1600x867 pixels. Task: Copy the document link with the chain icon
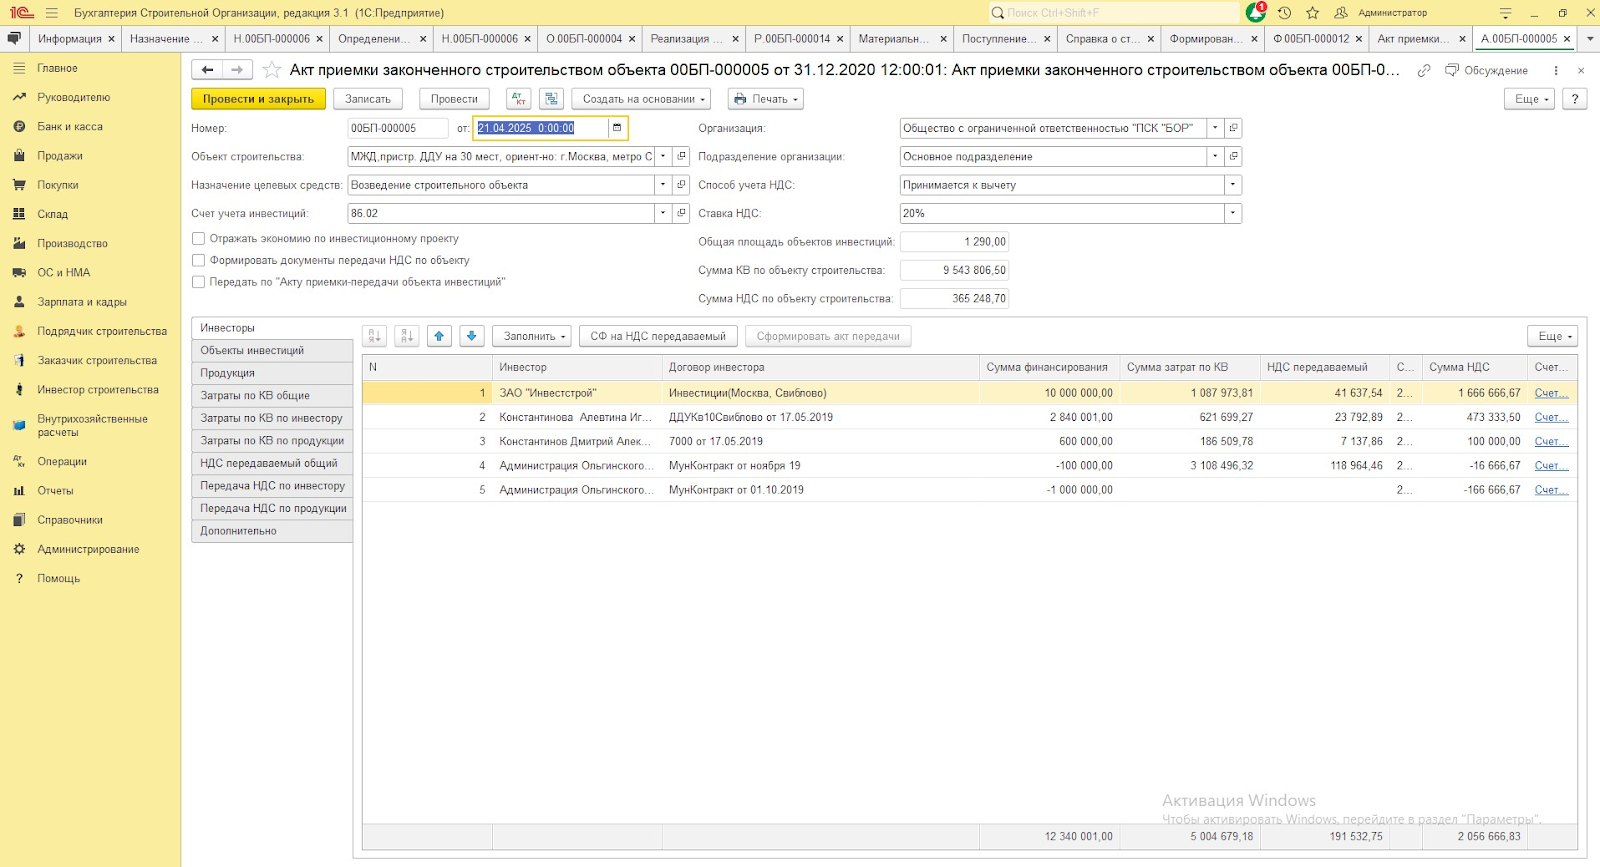[x=1424, y=71]
